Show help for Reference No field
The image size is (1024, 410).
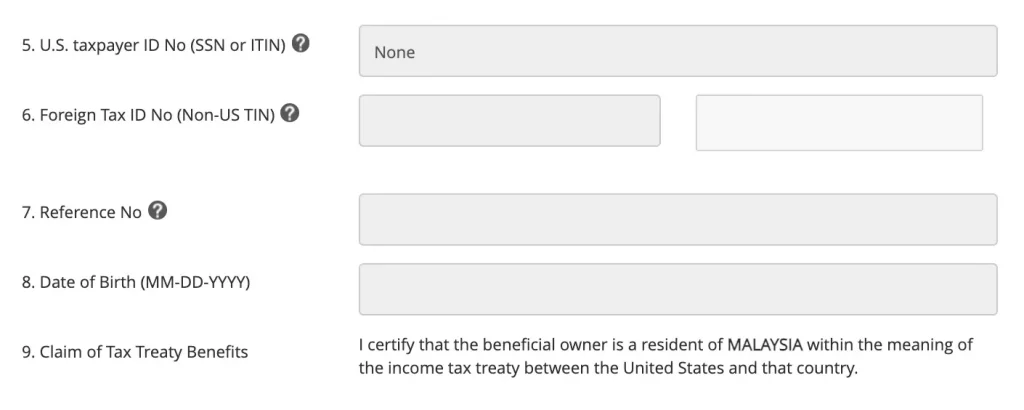click(x=156, y=211)
